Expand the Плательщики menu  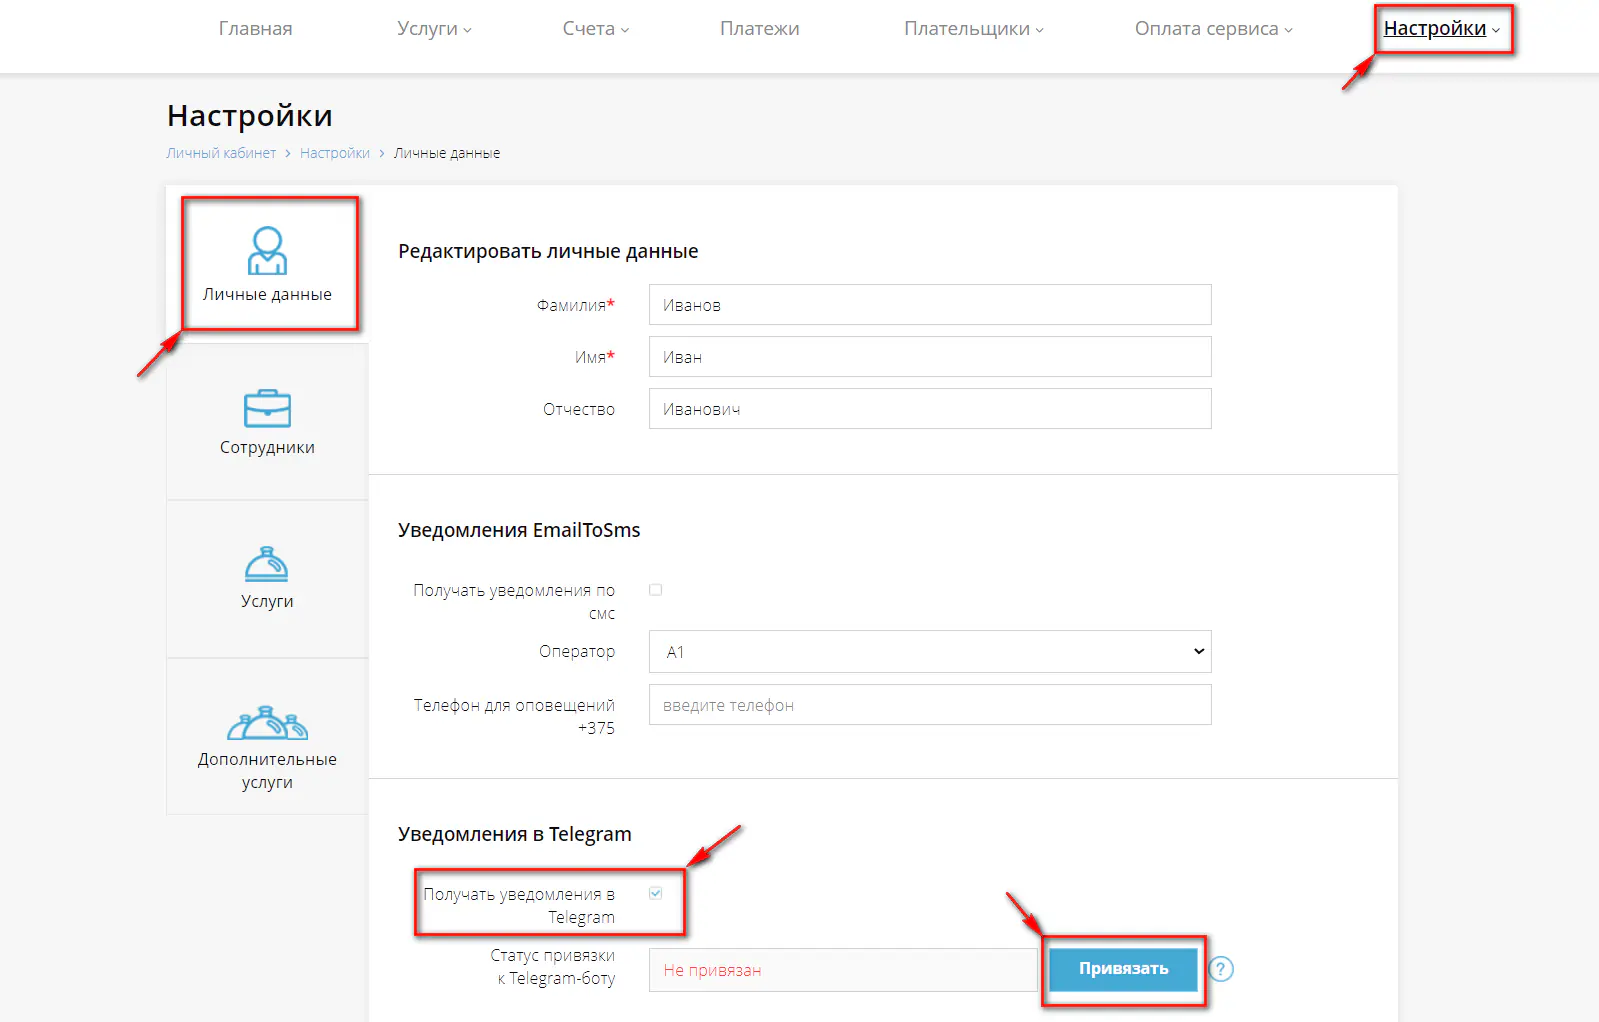point(973,29)
